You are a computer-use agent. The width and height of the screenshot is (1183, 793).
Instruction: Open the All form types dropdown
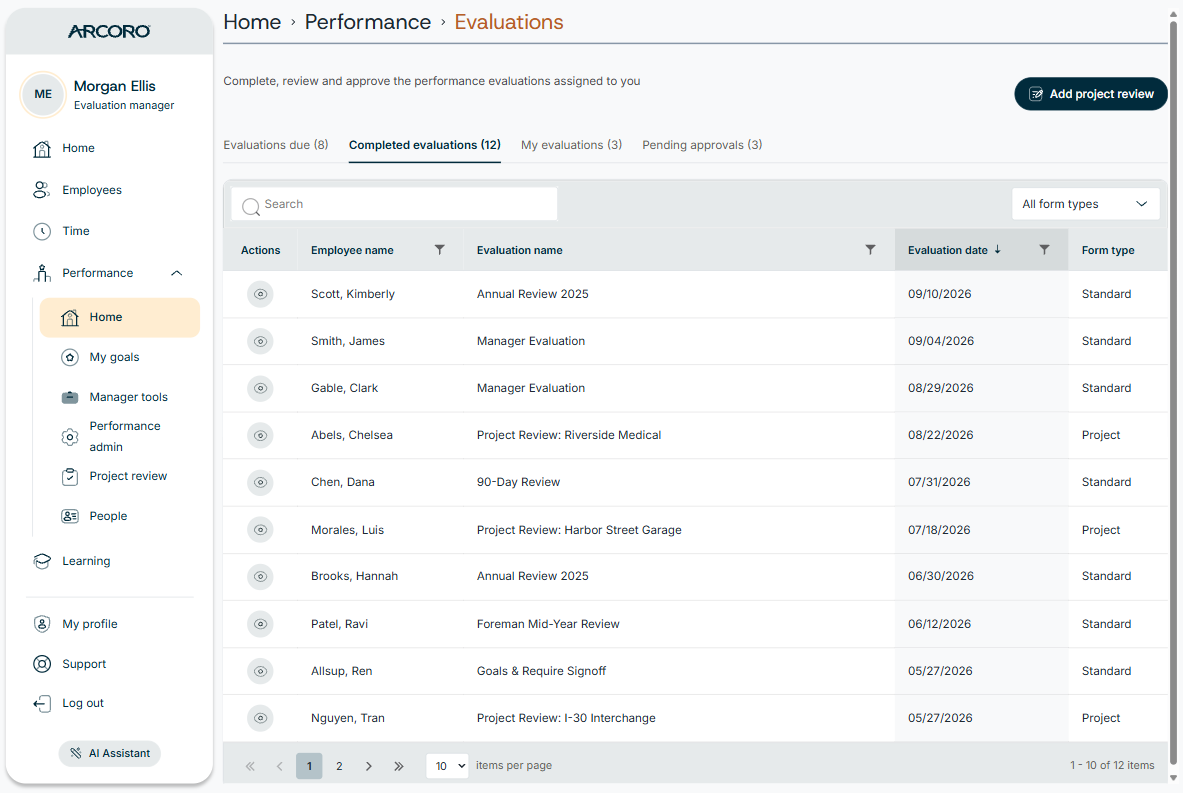pos(1085,204)
